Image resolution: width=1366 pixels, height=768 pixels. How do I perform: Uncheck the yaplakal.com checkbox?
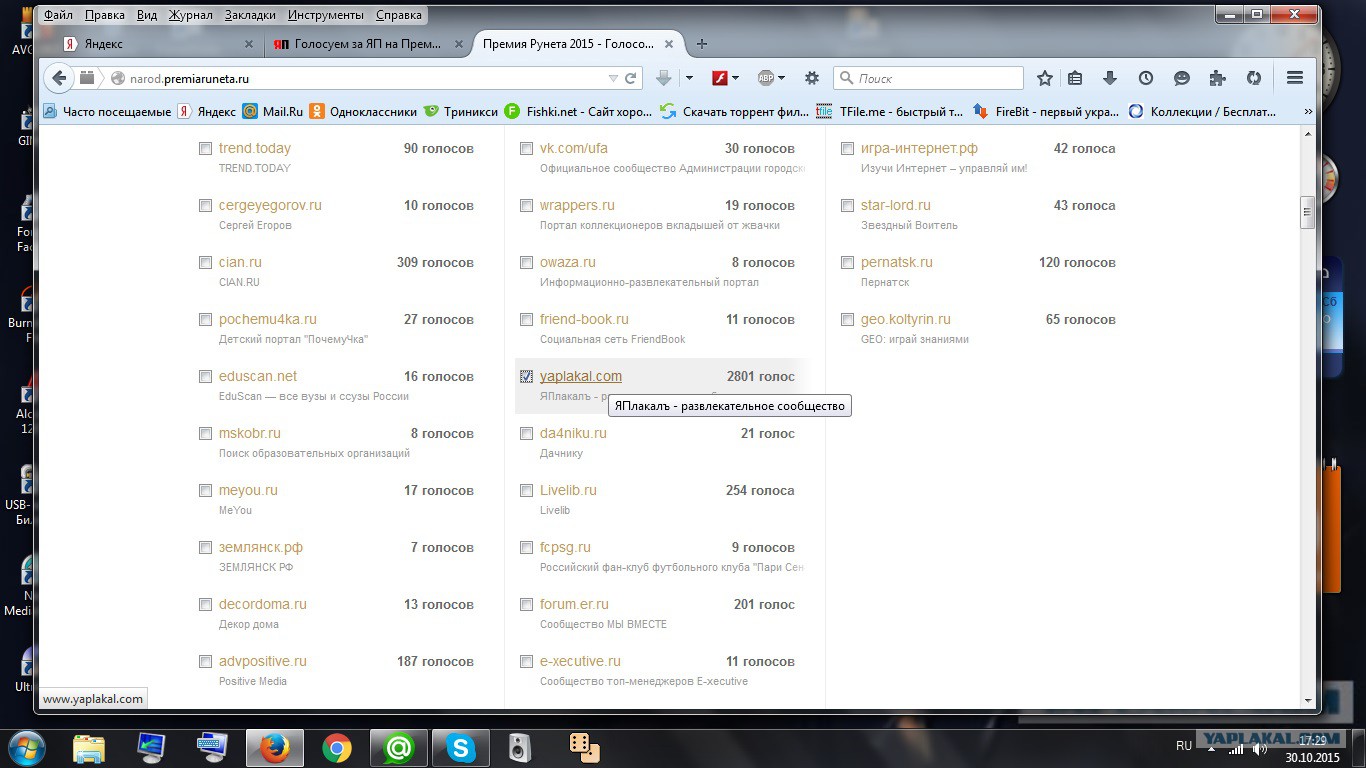point(526,377)
